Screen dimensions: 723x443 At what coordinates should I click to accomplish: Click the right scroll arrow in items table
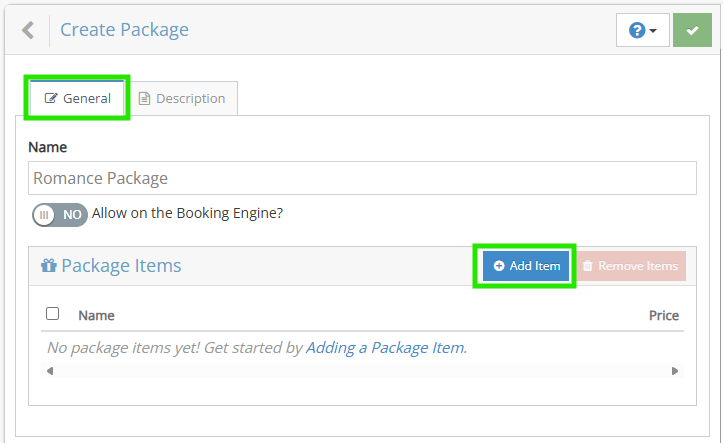click(x=675, y=371)
